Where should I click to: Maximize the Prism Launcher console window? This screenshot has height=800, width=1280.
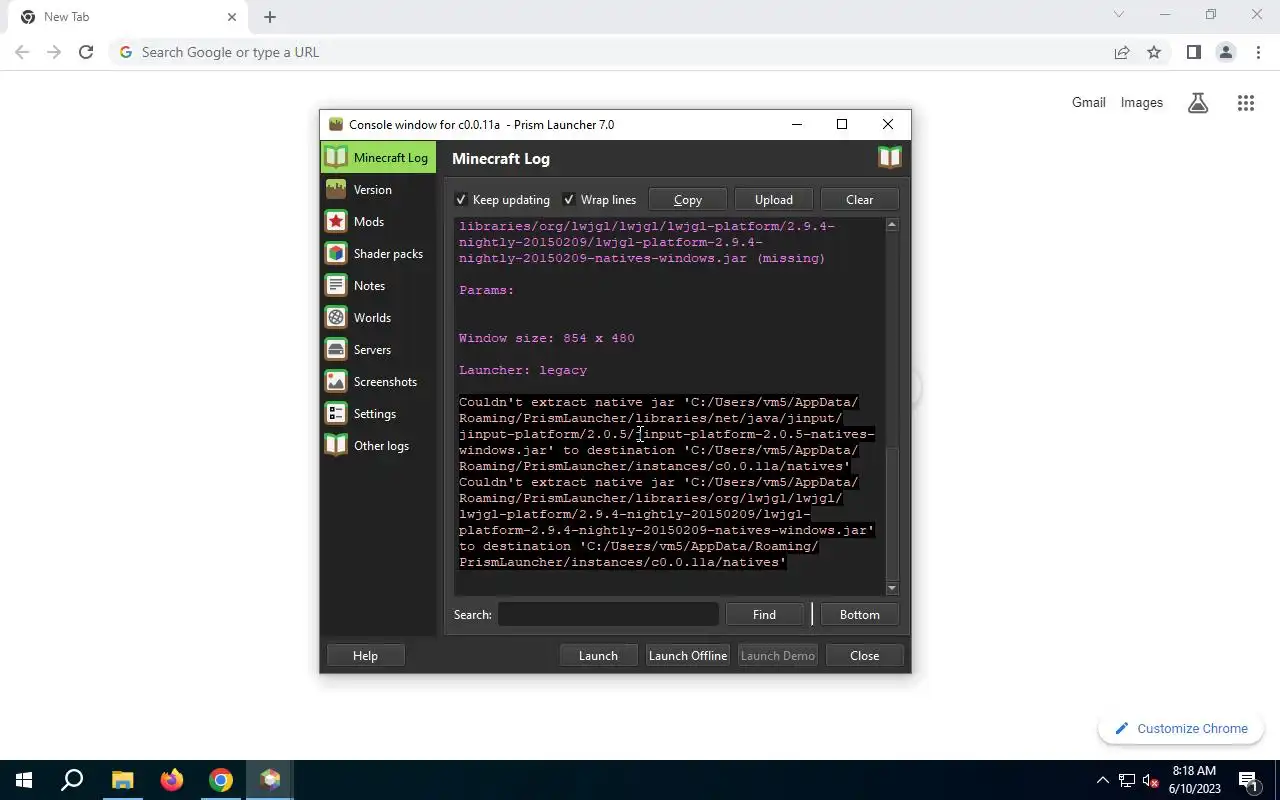tap(842, 124)
